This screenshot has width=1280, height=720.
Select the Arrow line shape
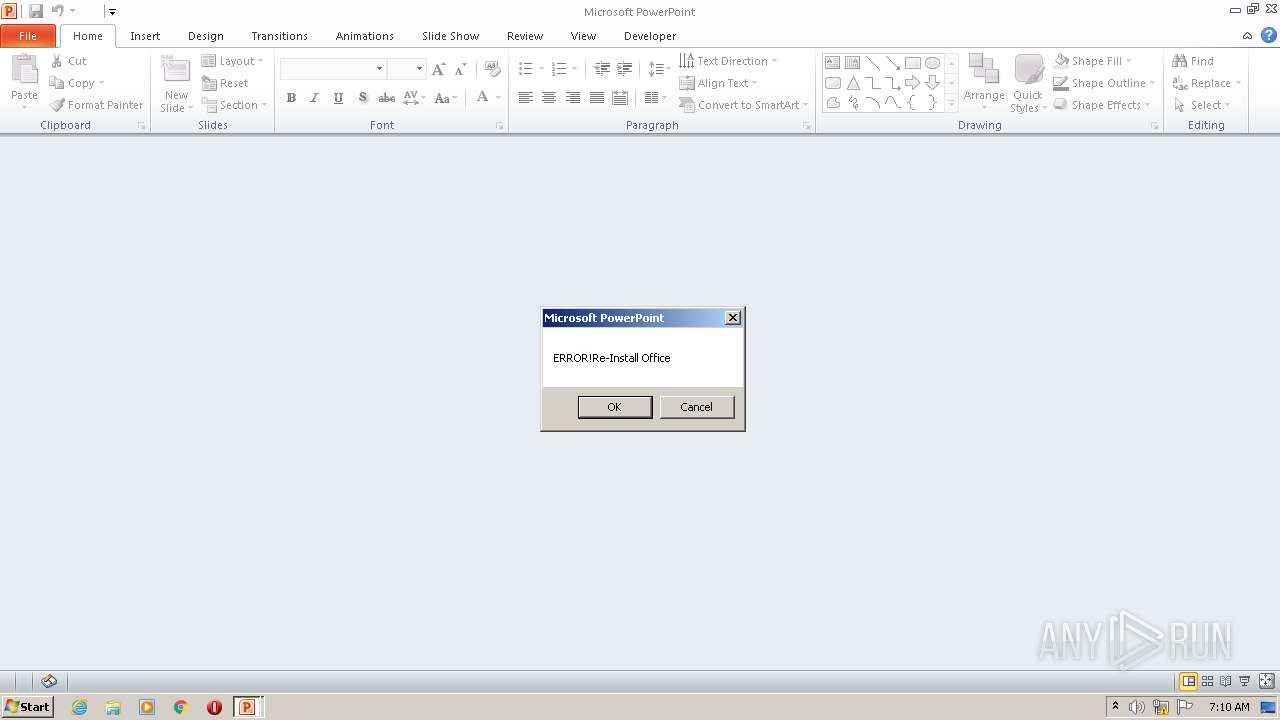[x=892, y=63]
